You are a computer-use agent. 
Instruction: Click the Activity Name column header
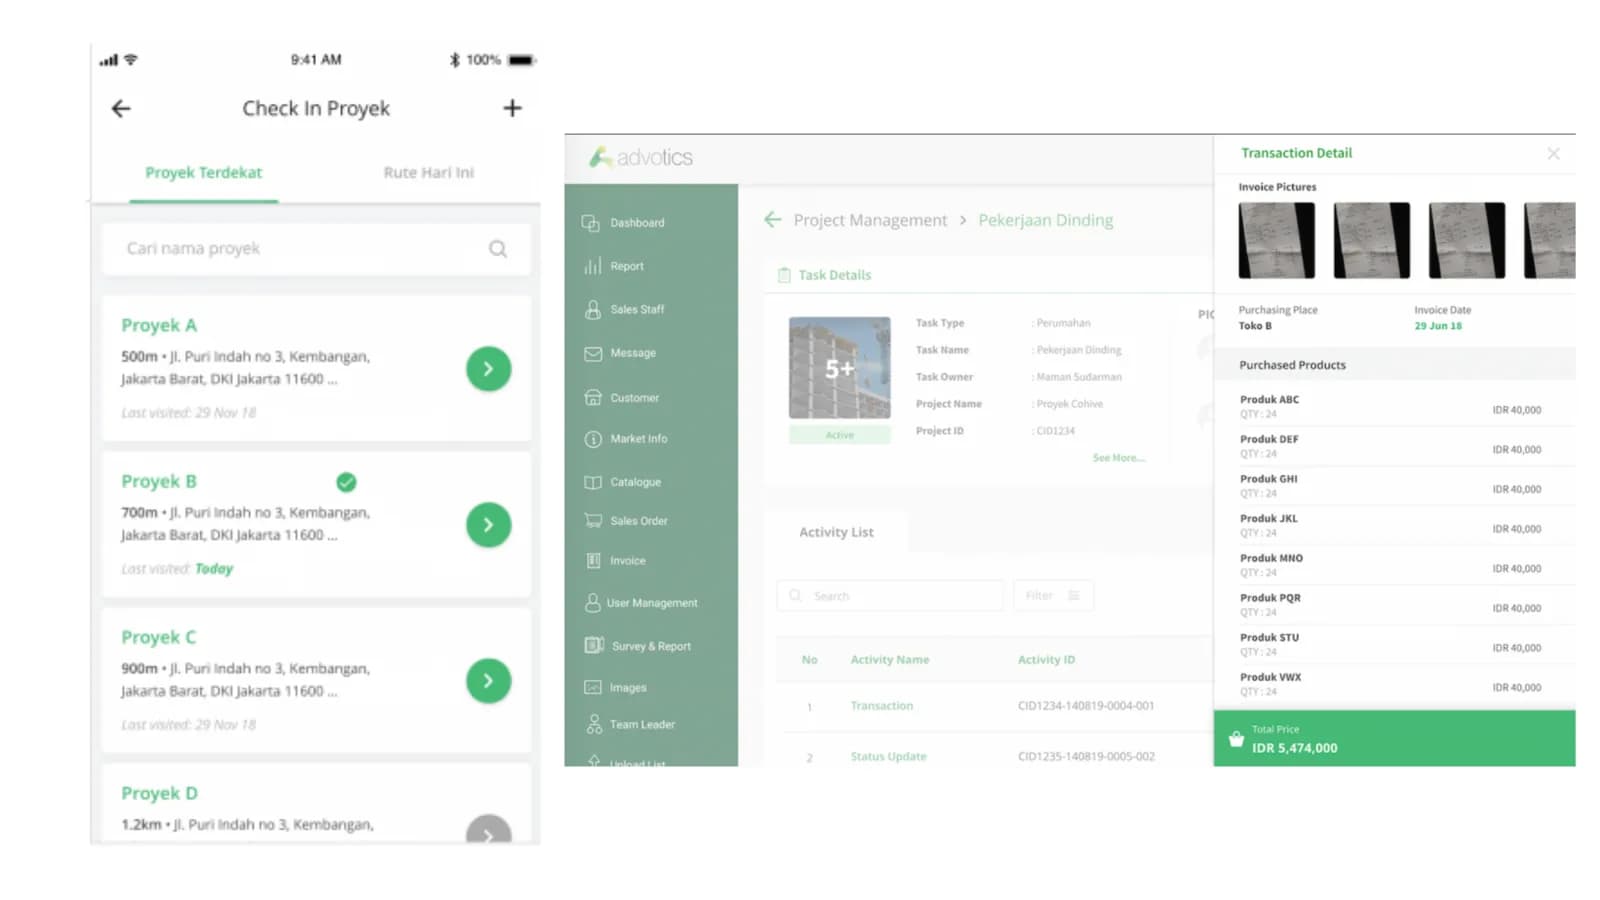(x=889, y=660)
